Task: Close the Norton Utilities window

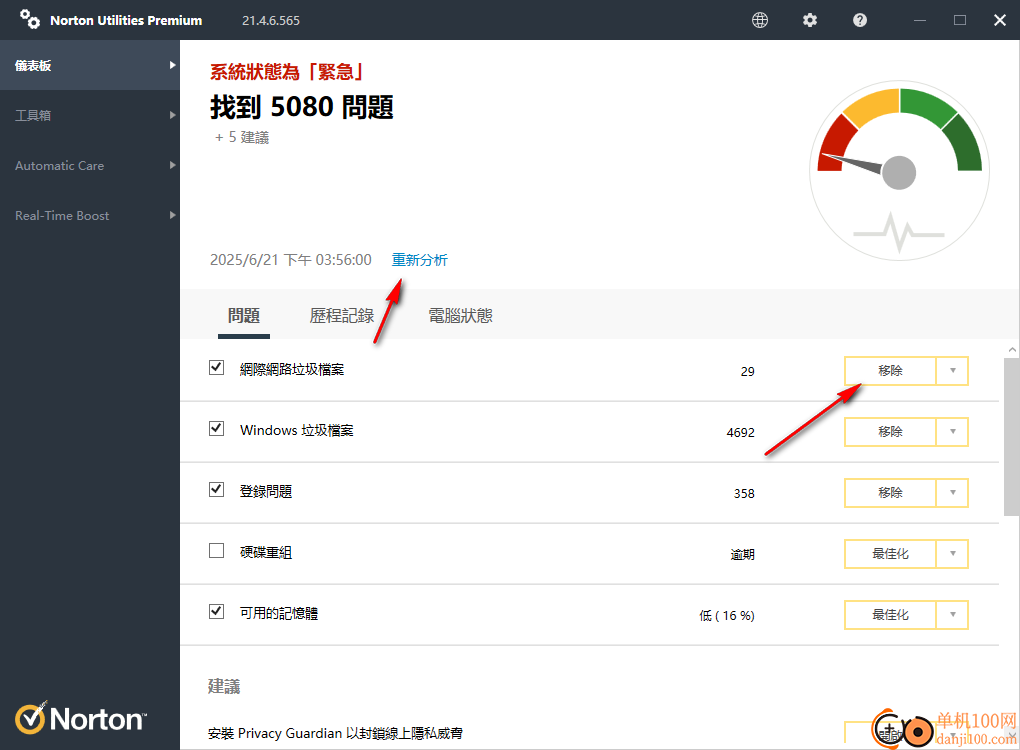Action: [x=1000, y=20]
